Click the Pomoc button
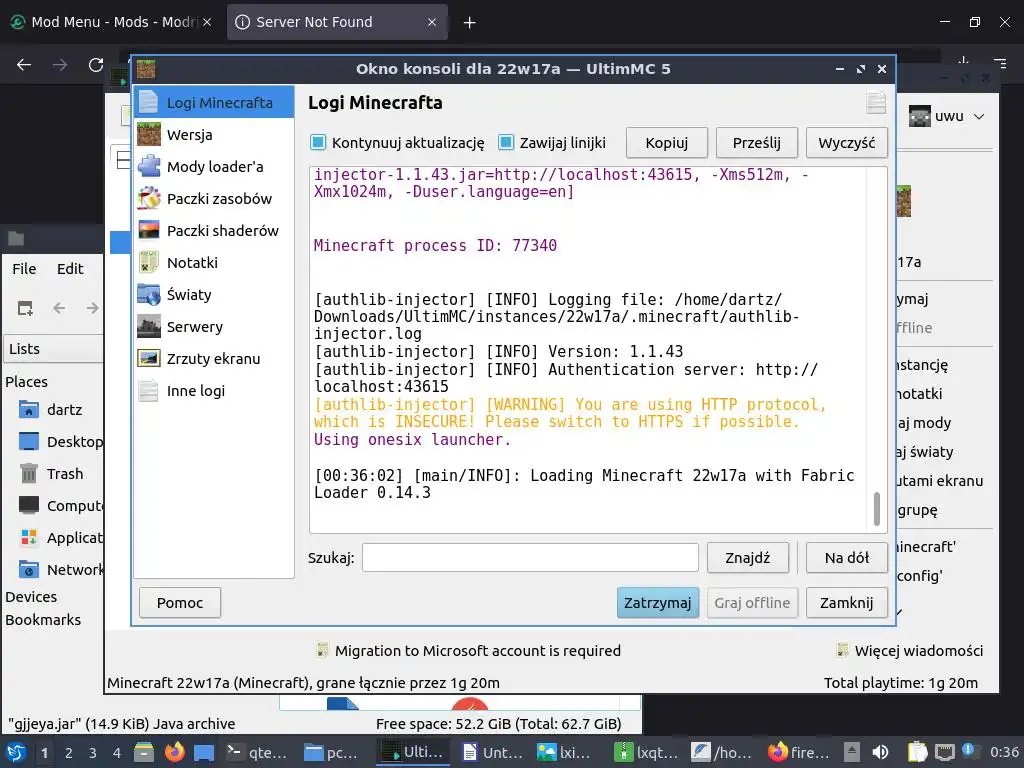1024x768 pixels. 180,603
